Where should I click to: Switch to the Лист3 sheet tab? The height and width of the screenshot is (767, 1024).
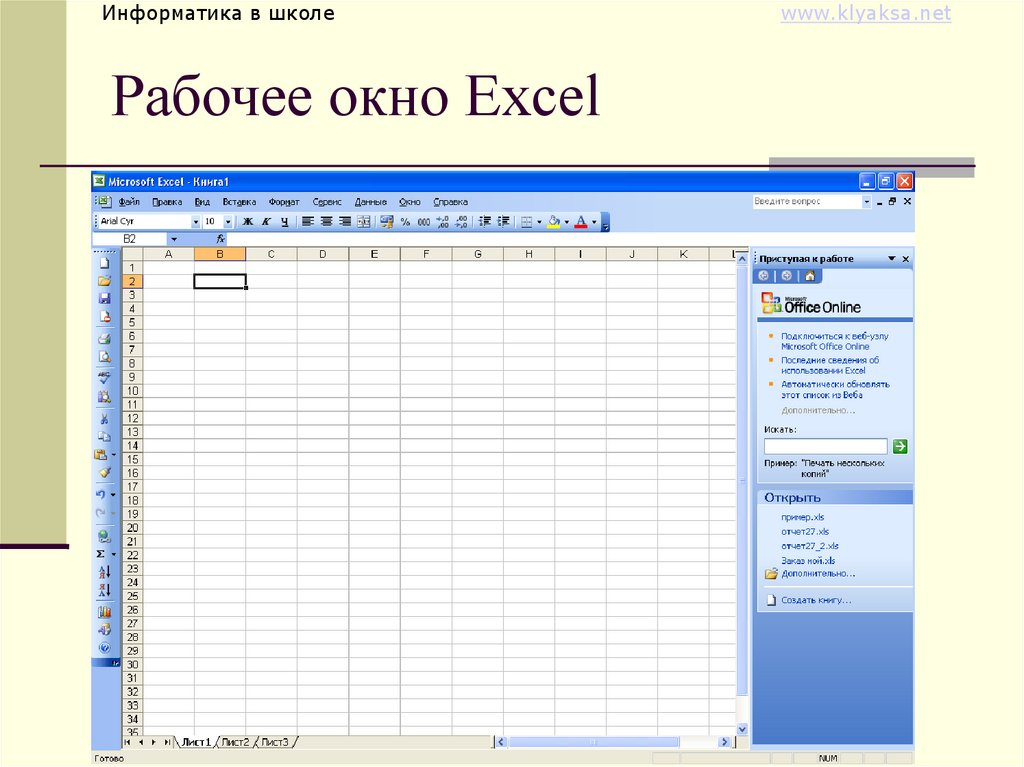(x=275, y=742)
